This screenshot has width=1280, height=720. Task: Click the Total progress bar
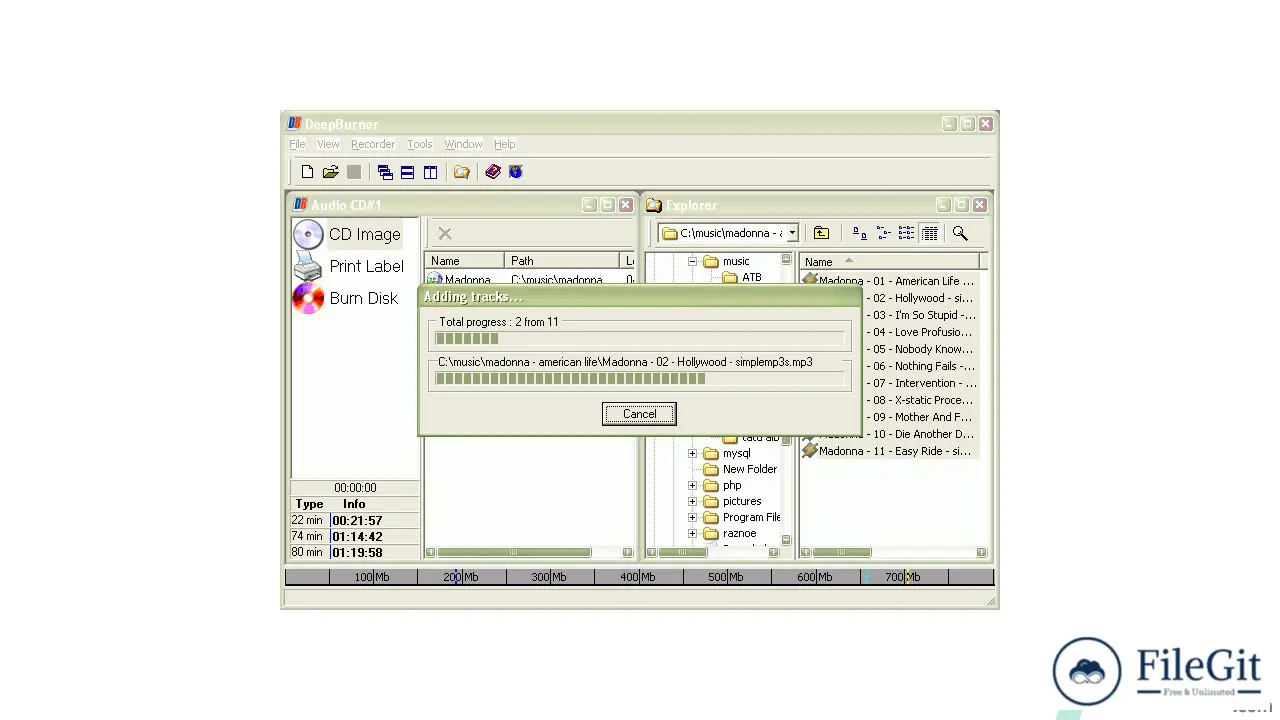click(640, 339)
